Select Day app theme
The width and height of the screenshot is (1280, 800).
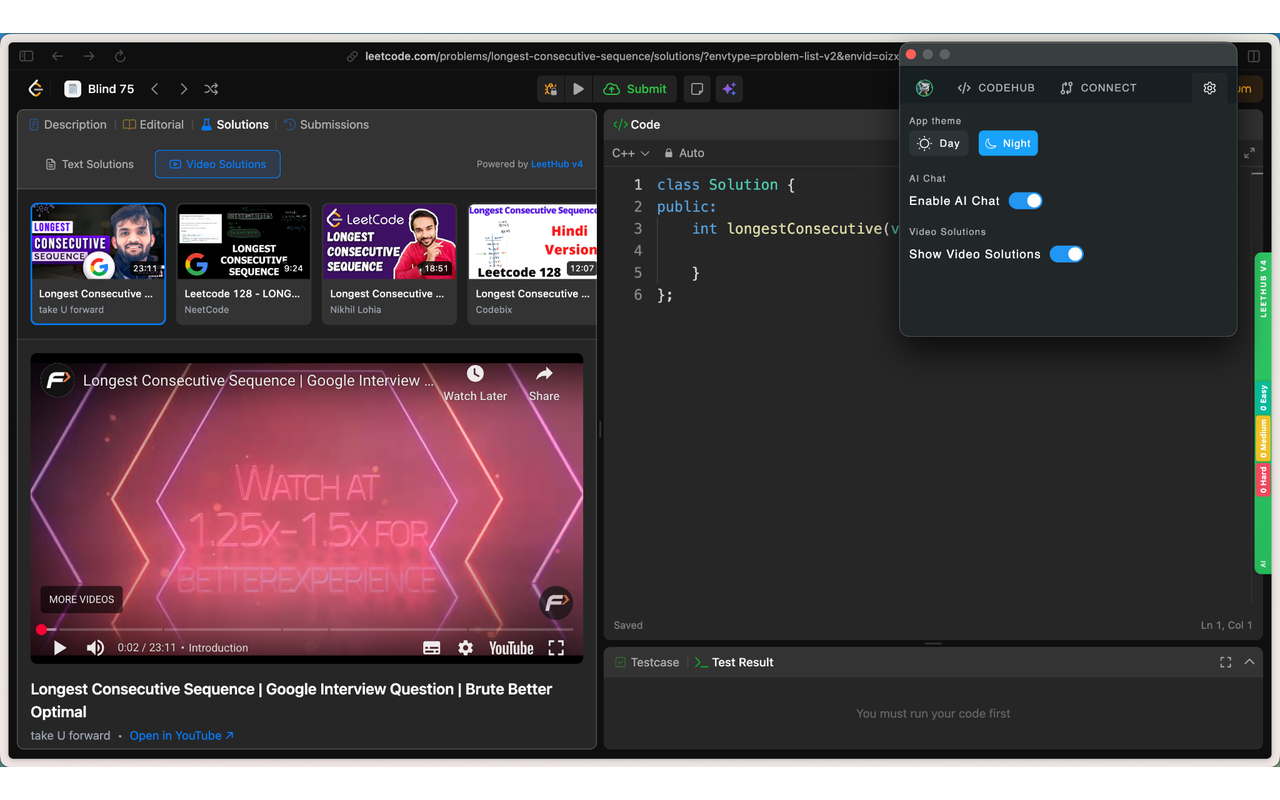[x=939, y=144]
